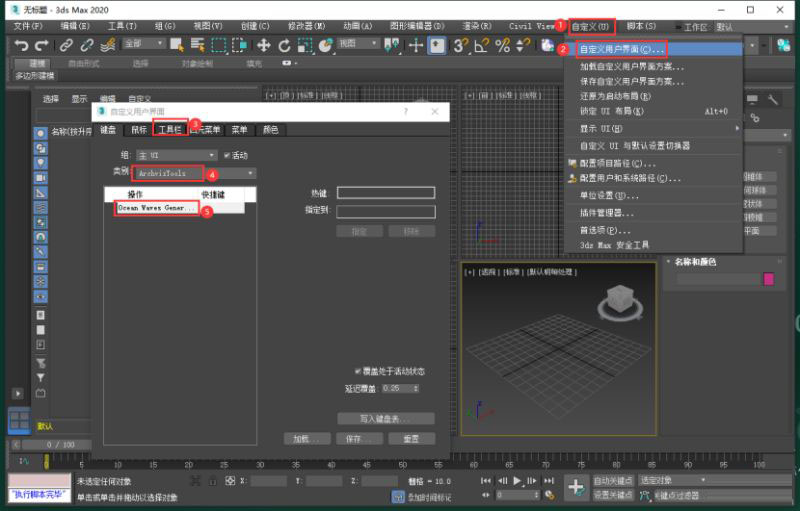The image size is (800, 511).
Task: Click into the 热键 input field
Action: click(x=386, y=193)
